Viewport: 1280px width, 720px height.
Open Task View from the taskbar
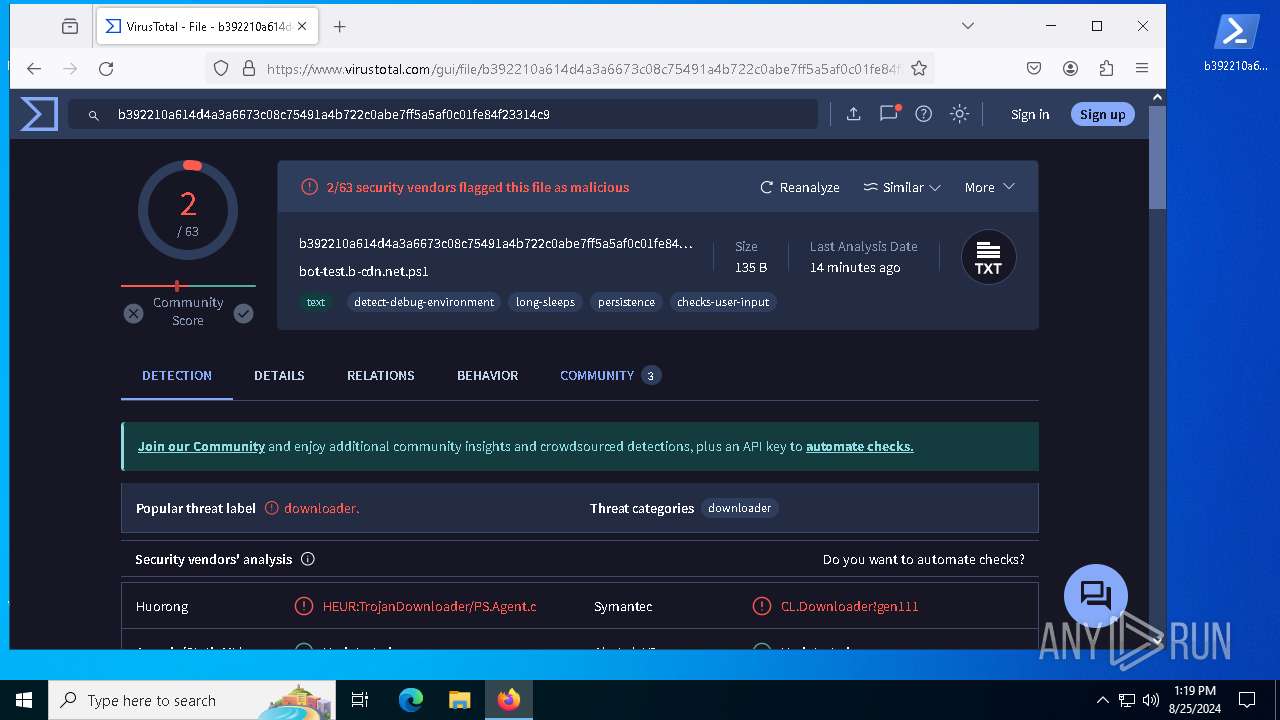pos(360,700)
